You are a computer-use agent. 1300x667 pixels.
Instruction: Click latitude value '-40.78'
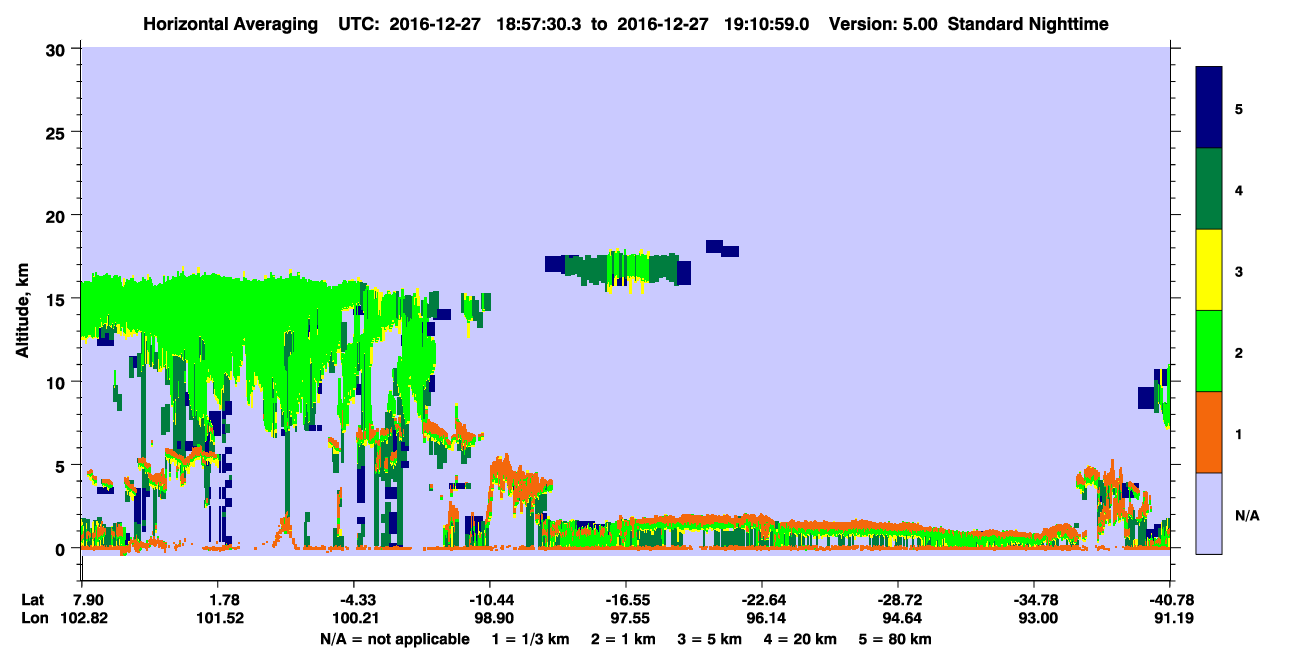[1169, 599]
